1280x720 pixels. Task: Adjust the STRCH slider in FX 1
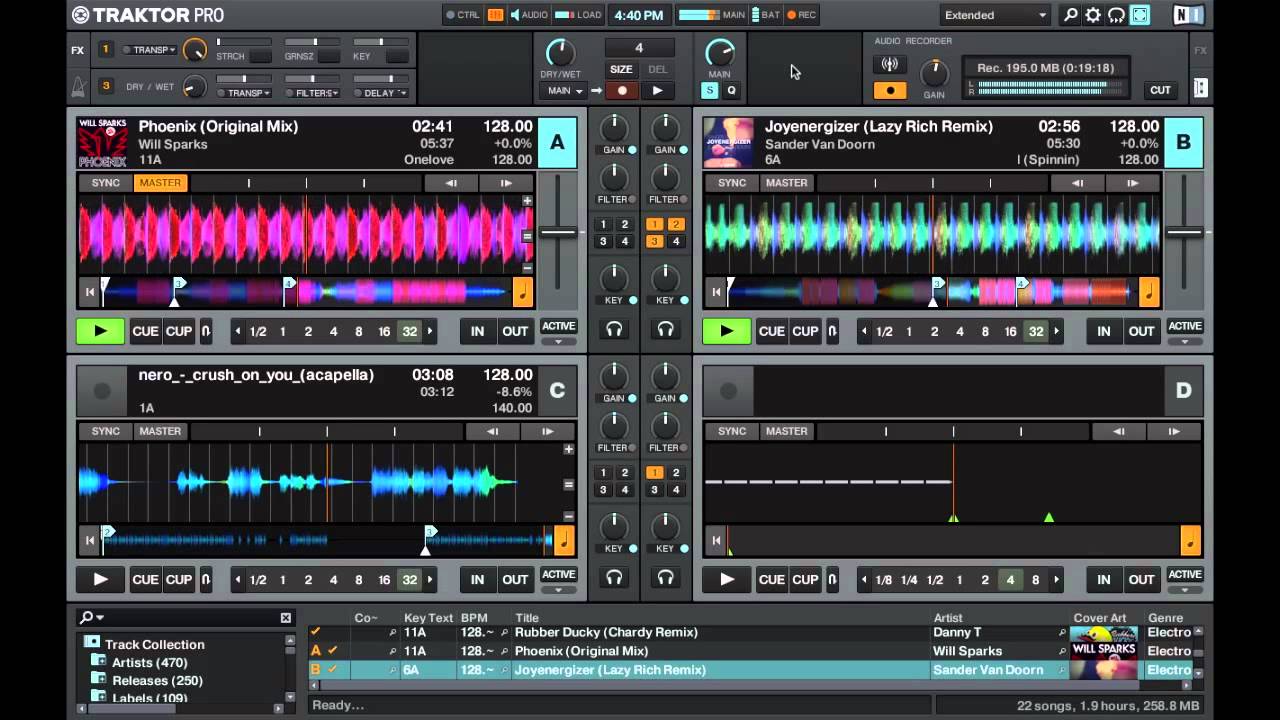244,42
